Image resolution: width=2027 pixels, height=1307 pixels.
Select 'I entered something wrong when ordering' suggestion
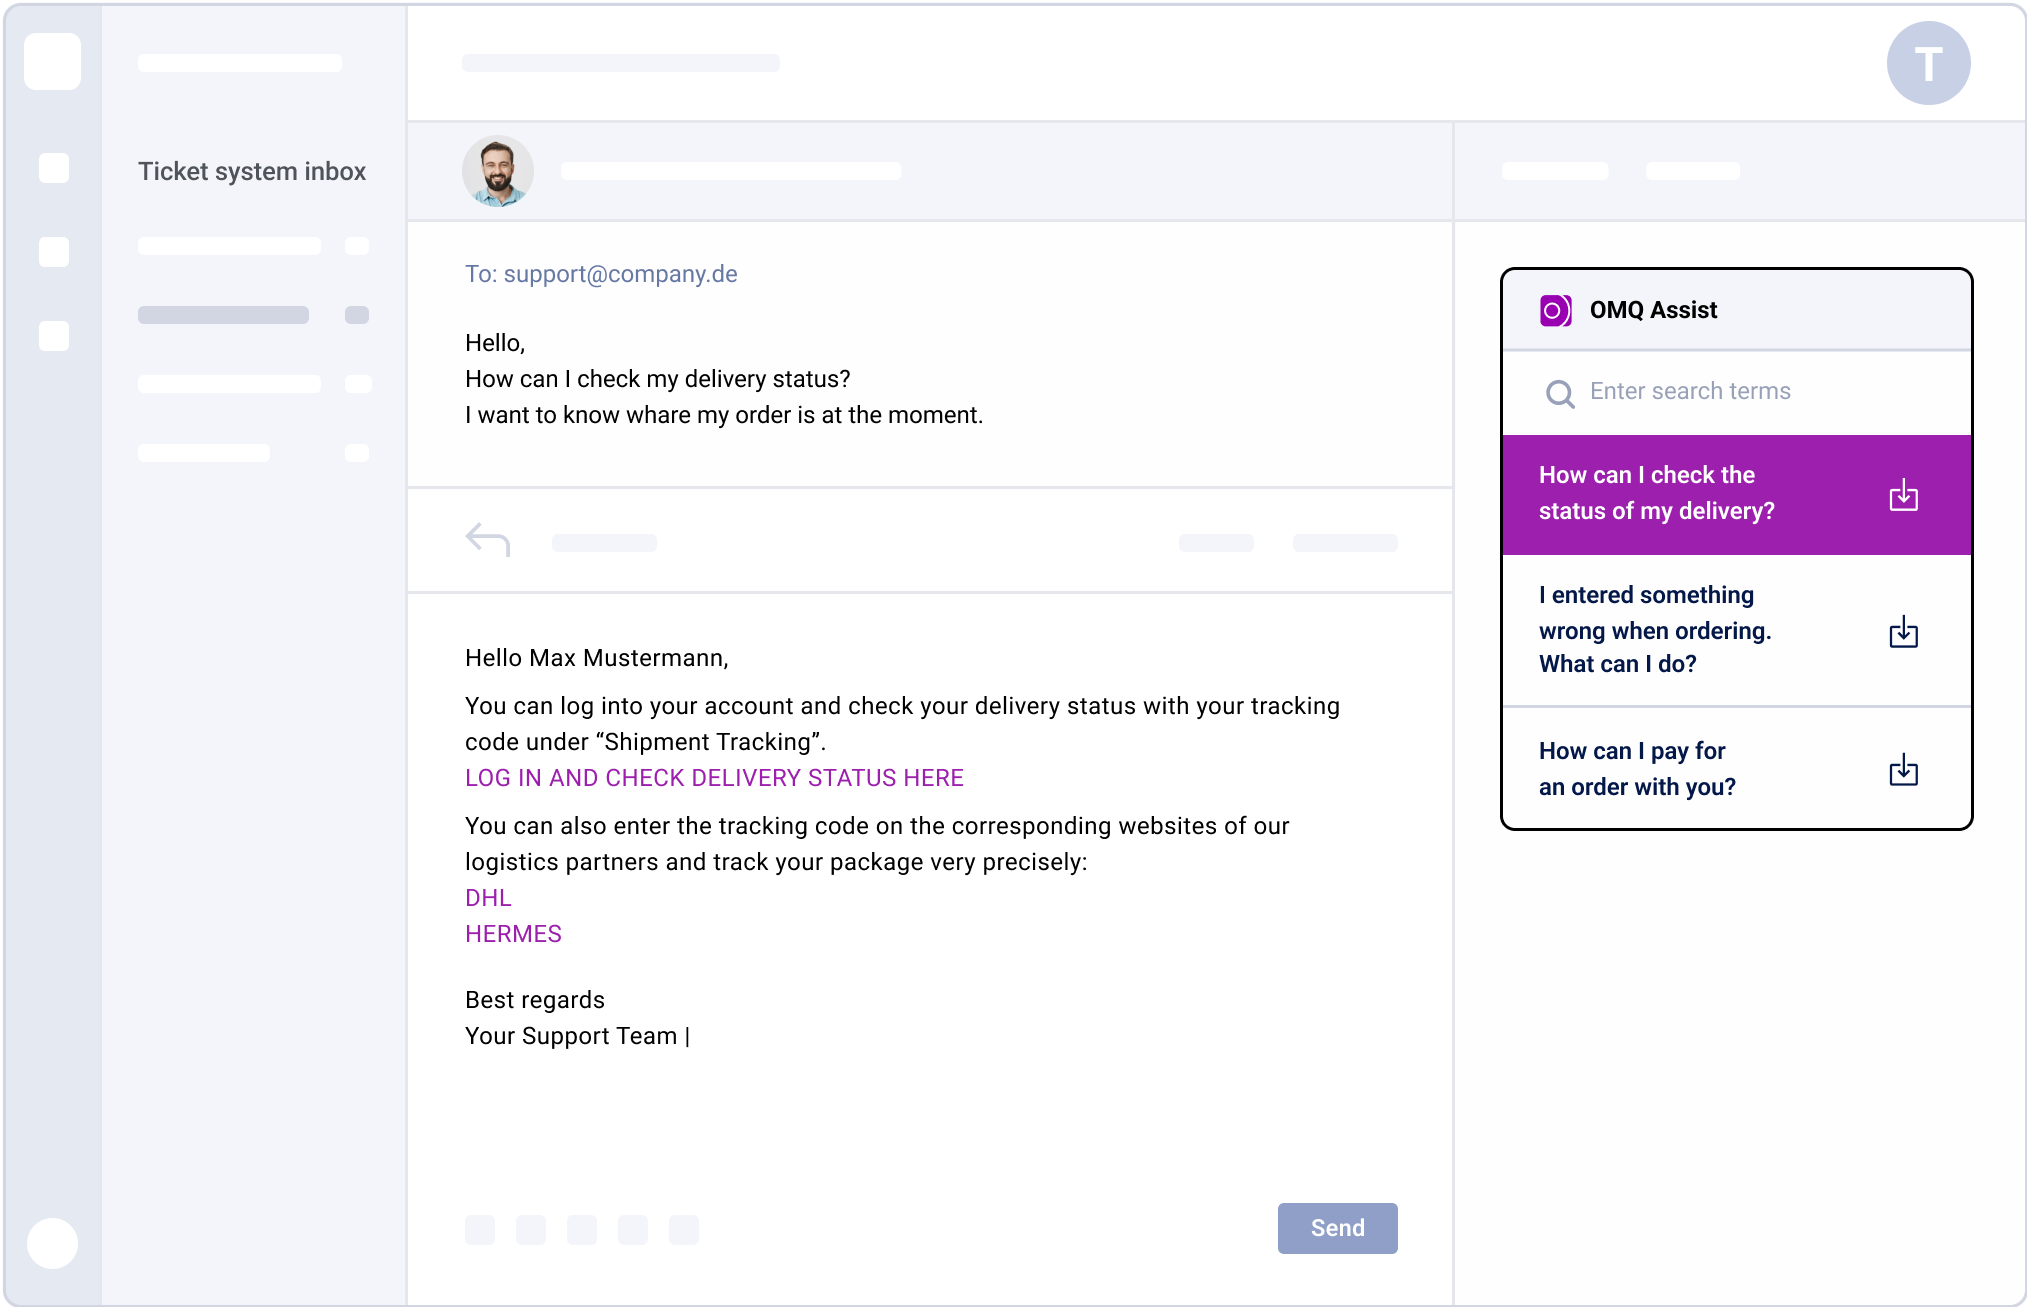click(1736, 630)
